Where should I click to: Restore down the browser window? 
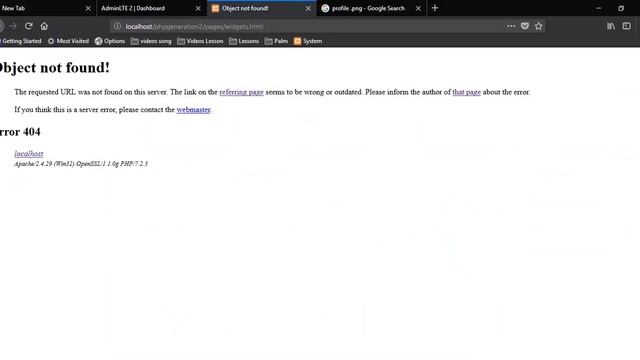coord(621,8)
